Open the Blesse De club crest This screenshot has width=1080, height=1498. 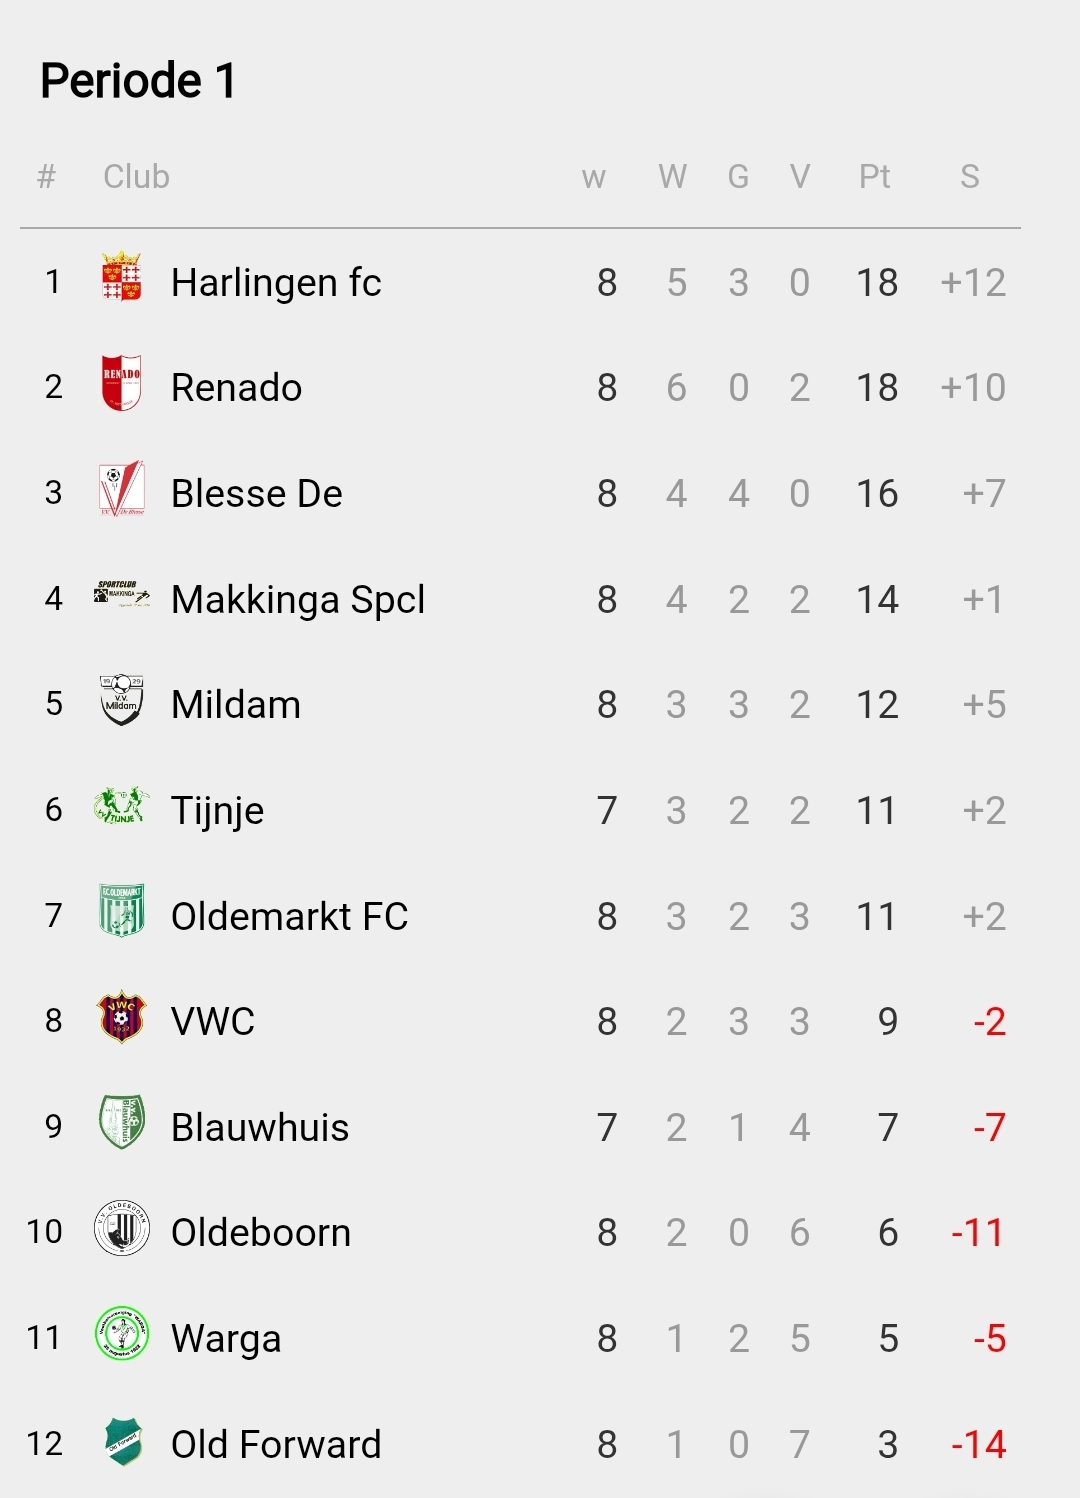tap(121, 489)
